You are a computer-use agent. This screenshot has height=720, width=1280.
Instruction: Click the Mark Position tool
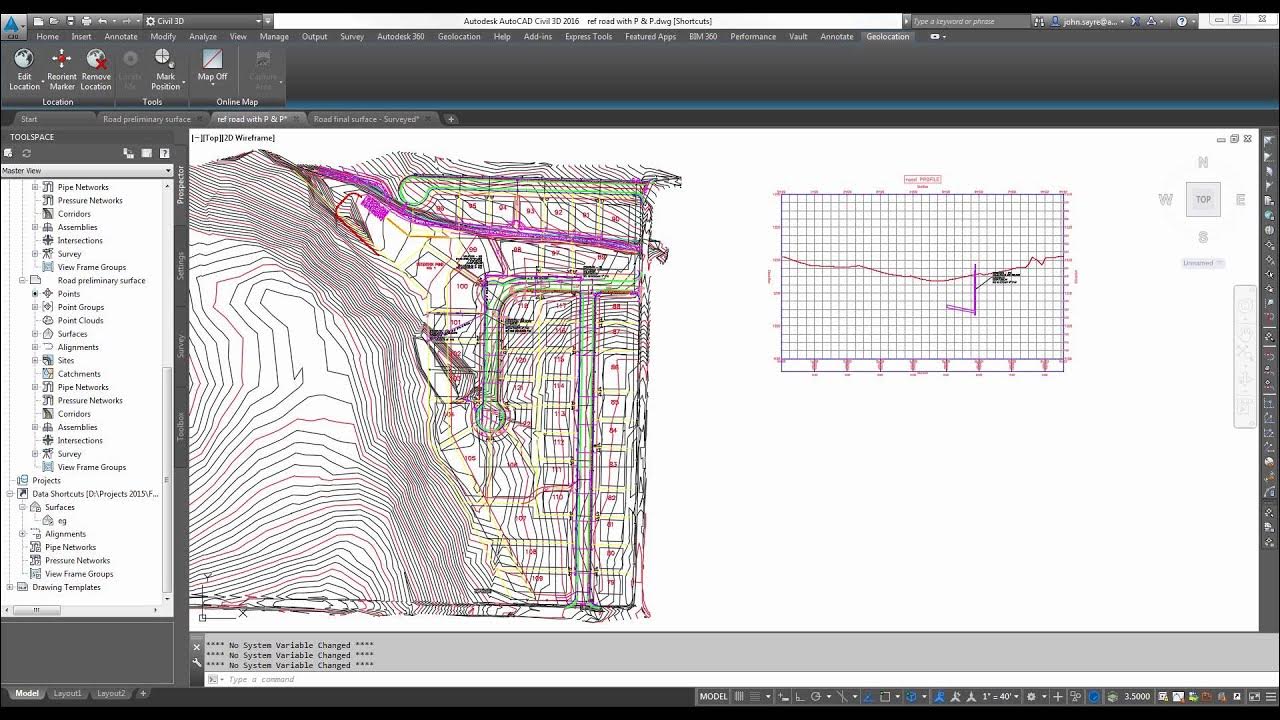(x=165, y=69)
